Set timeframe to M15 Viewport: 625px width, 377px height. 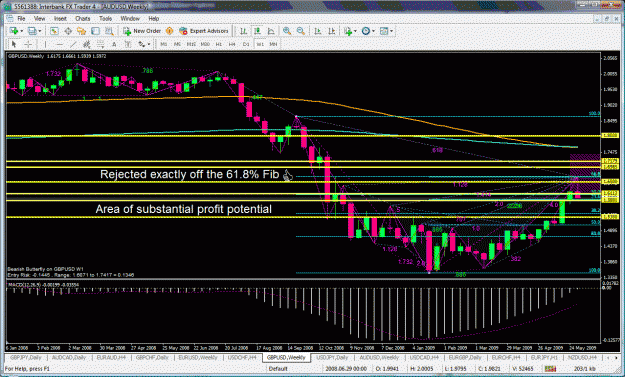[191, 44]
